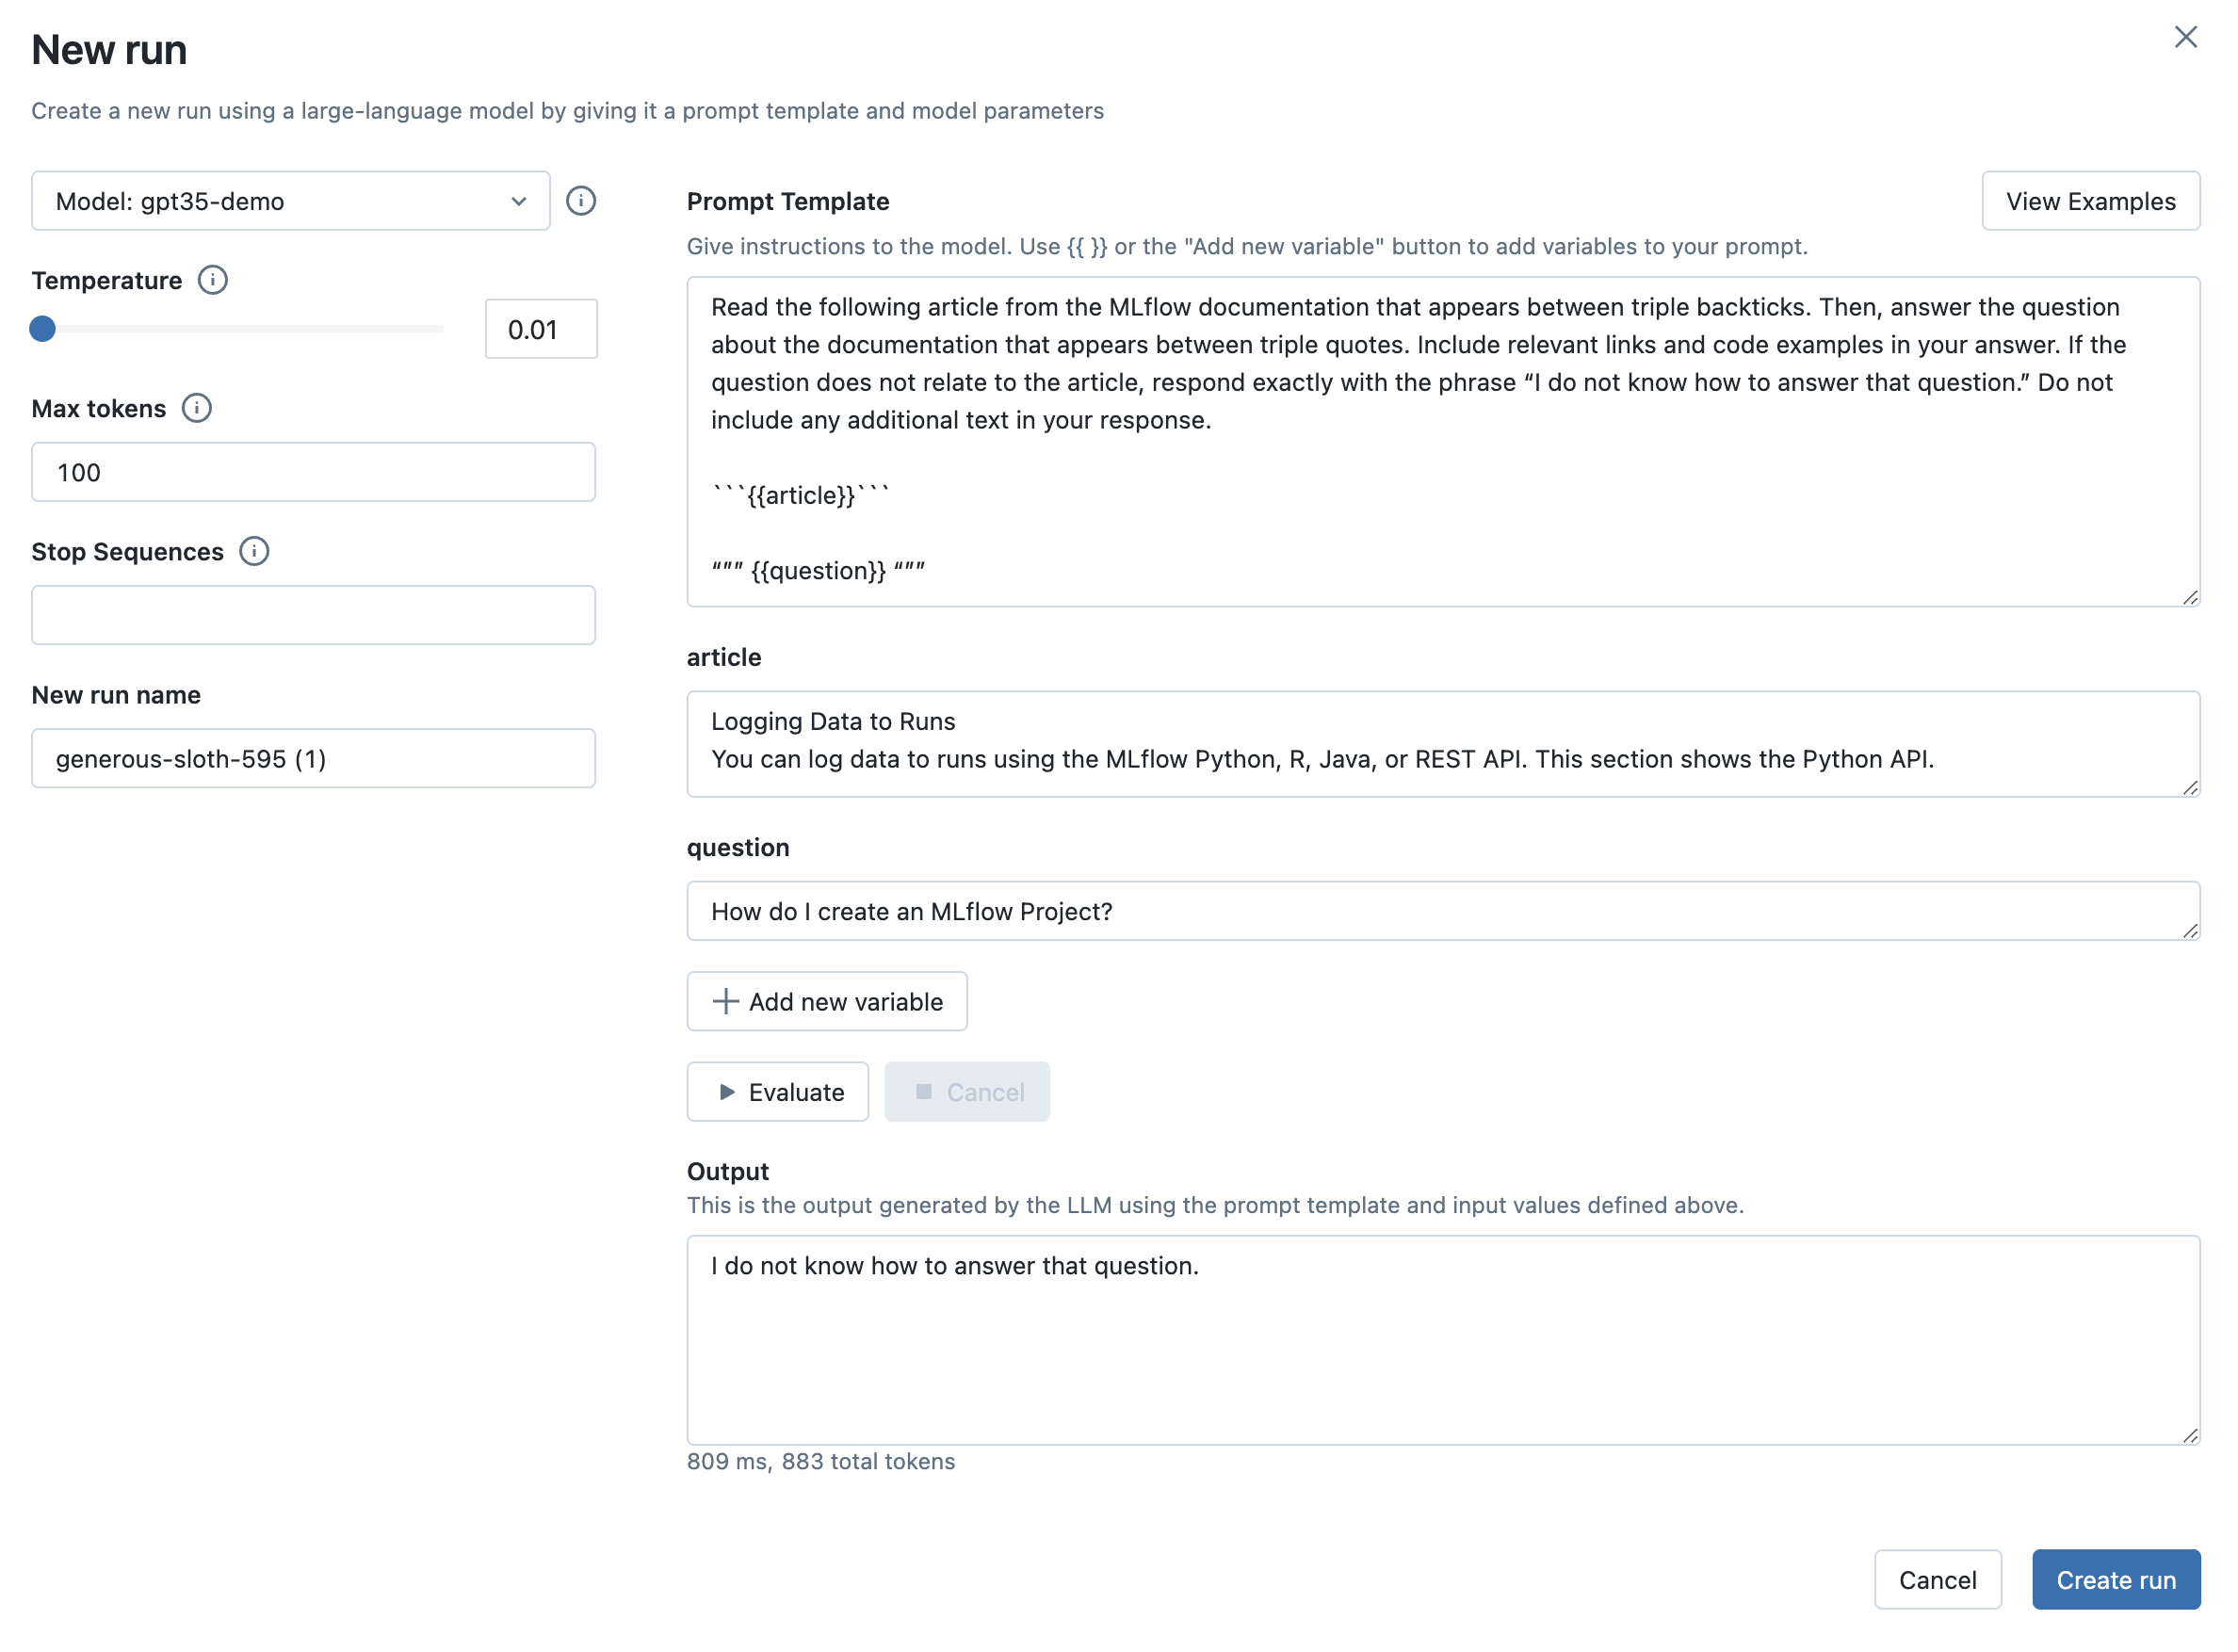Click the Max tokens info icon

pyautogui.click(x=197, y=408)
